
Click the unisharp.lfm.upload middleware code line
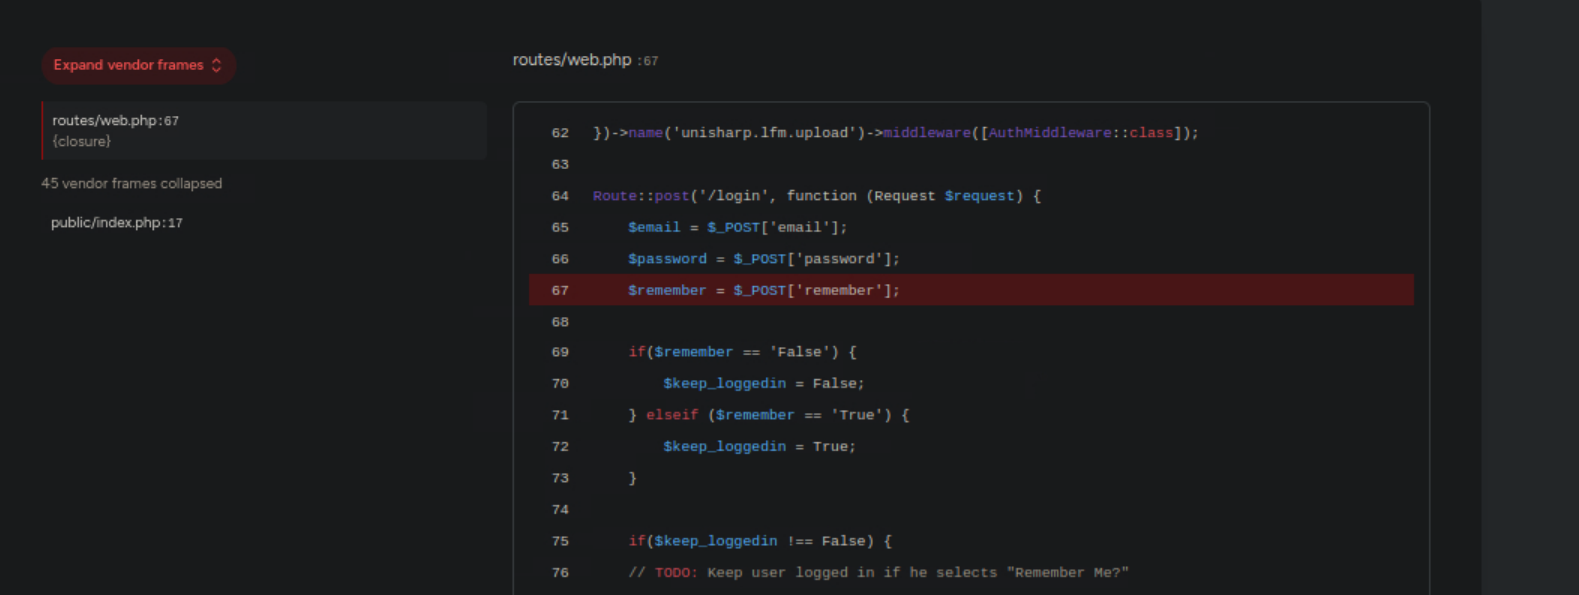pyautogui.click(x=895, y=133)
